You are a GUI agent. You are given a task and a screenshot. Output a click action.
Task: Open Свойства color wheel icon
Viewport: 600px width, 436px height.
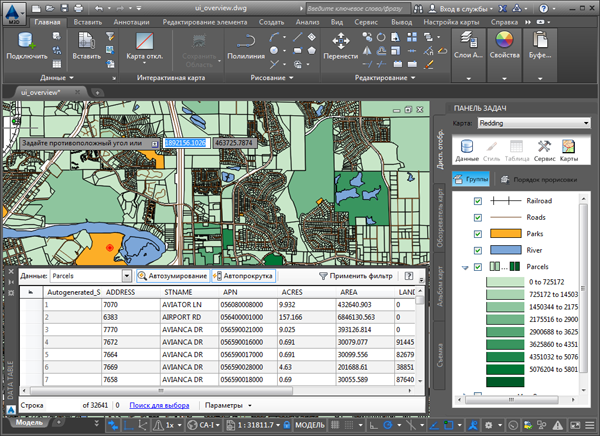(505, 42)
